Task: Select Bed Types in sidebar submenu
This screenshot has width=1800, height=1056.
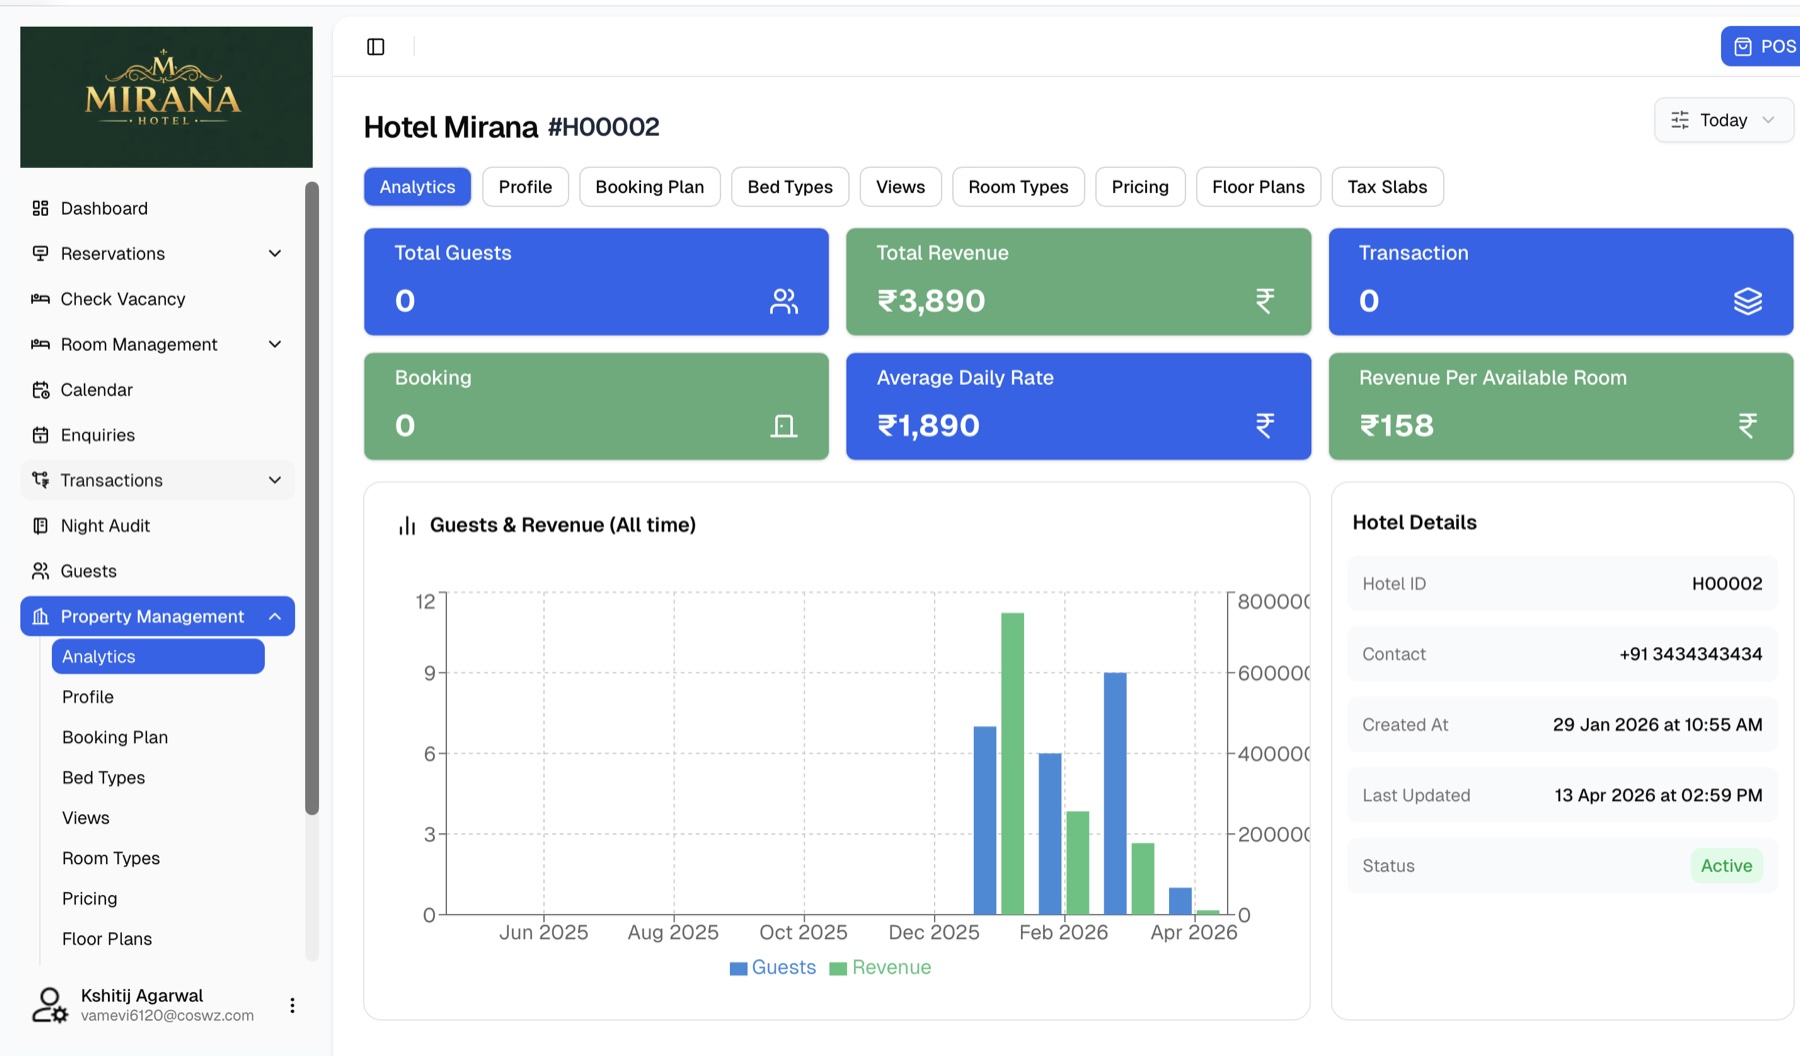Action: click(x=158, y=777)
